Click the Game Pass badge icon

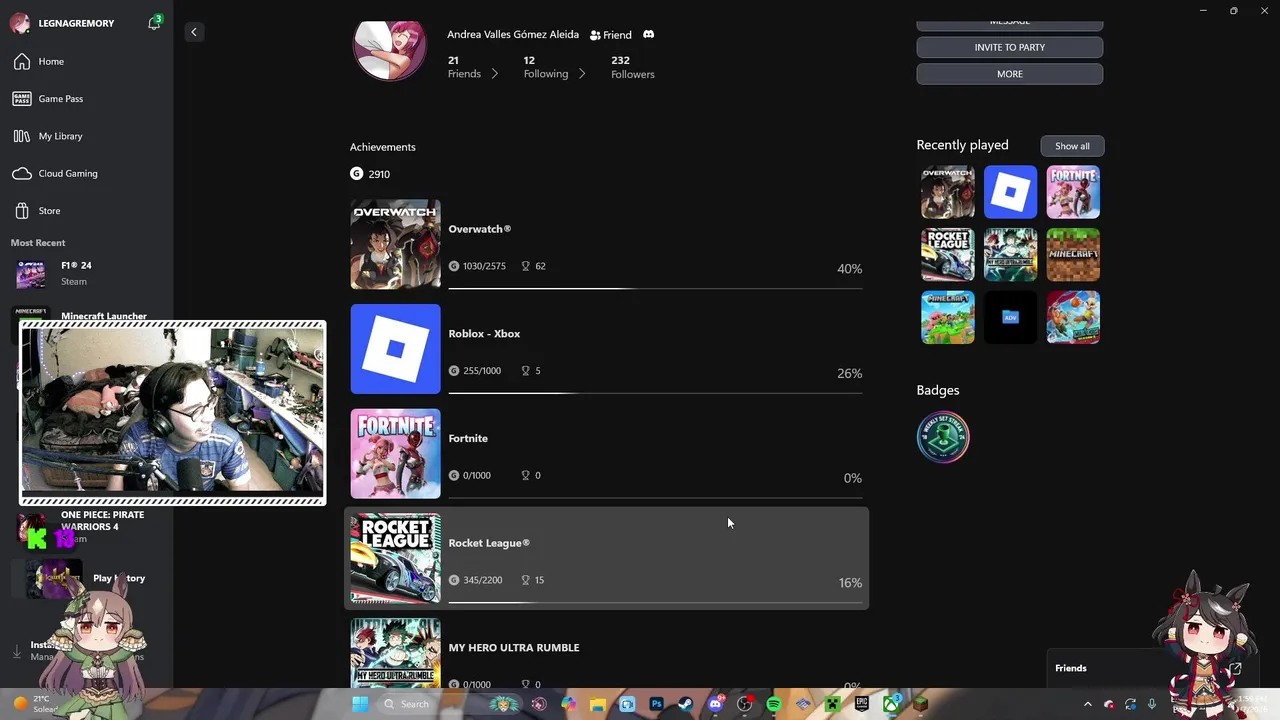pos(22,99)
